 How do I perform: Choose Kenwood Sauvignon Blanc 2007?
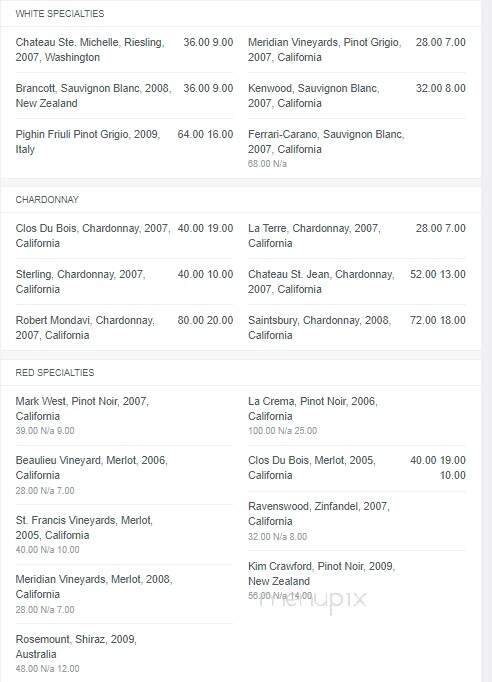click(x=357, y=96)
